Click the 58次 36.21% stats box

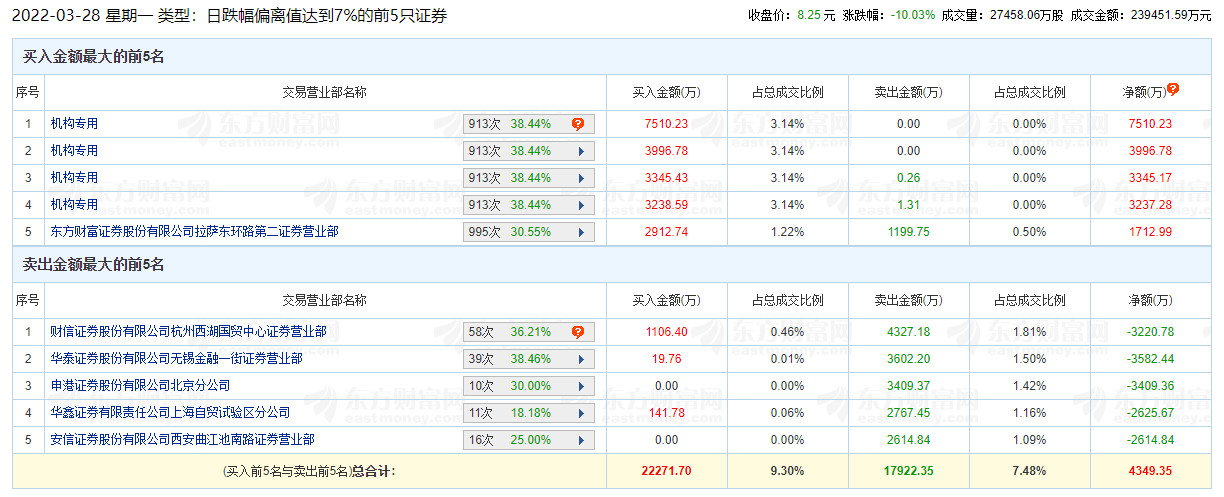(529, 332)
